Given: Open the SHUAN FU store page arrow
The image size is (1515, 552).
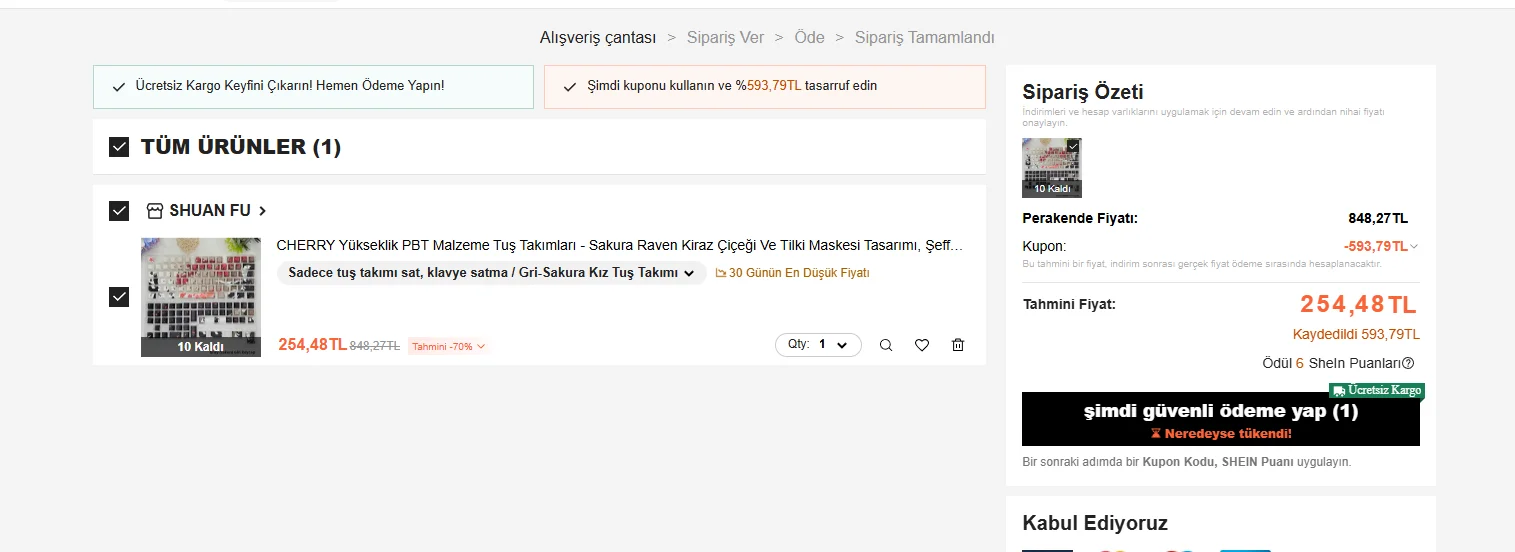Looking at the screenshot, I should 263,211.
